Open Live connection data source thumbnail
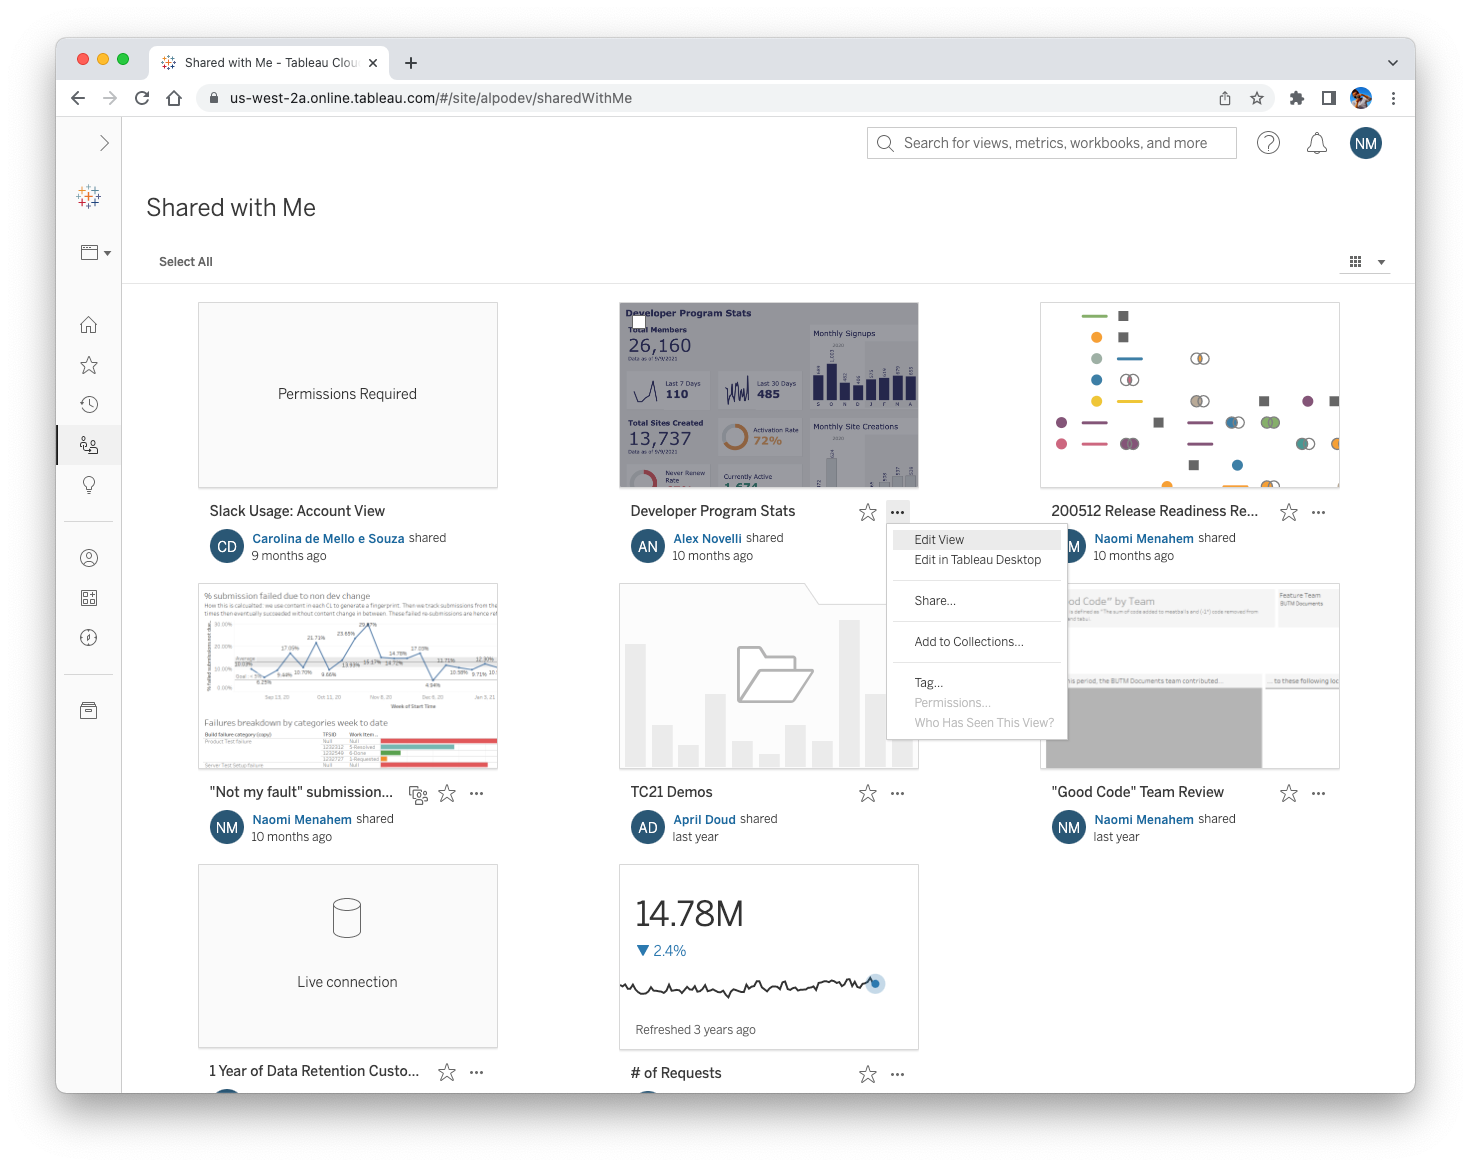This screenshot has height=1167, width=1471. pos(348,957)
